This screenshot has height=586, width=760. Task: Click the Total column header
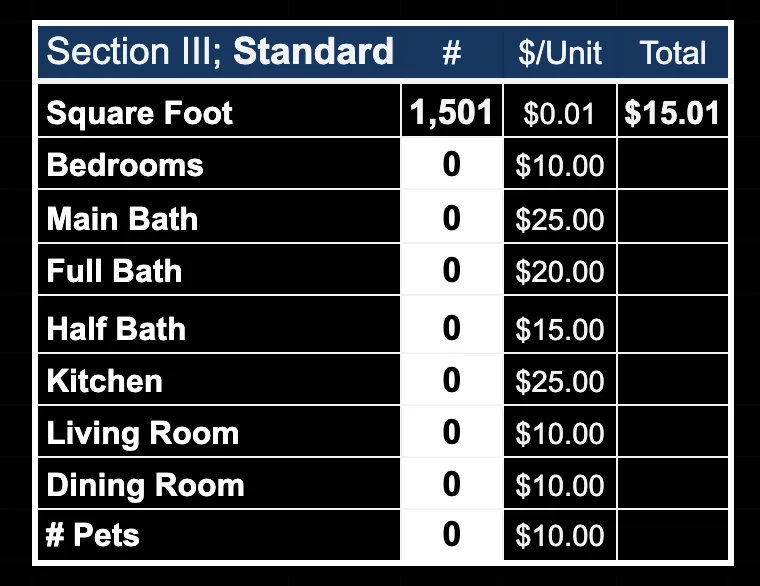(673, 52)
